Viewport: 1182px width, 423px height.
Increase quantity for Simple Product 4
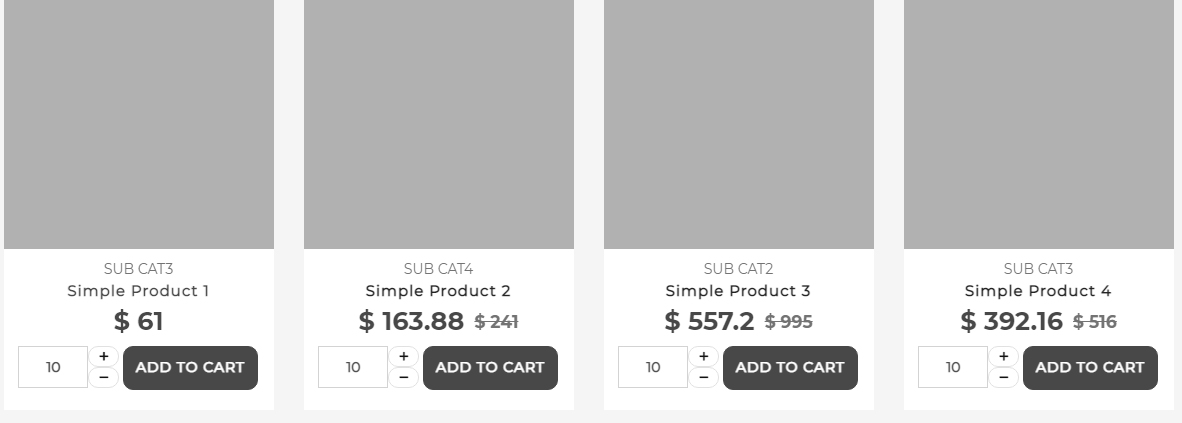point(1004,357)
